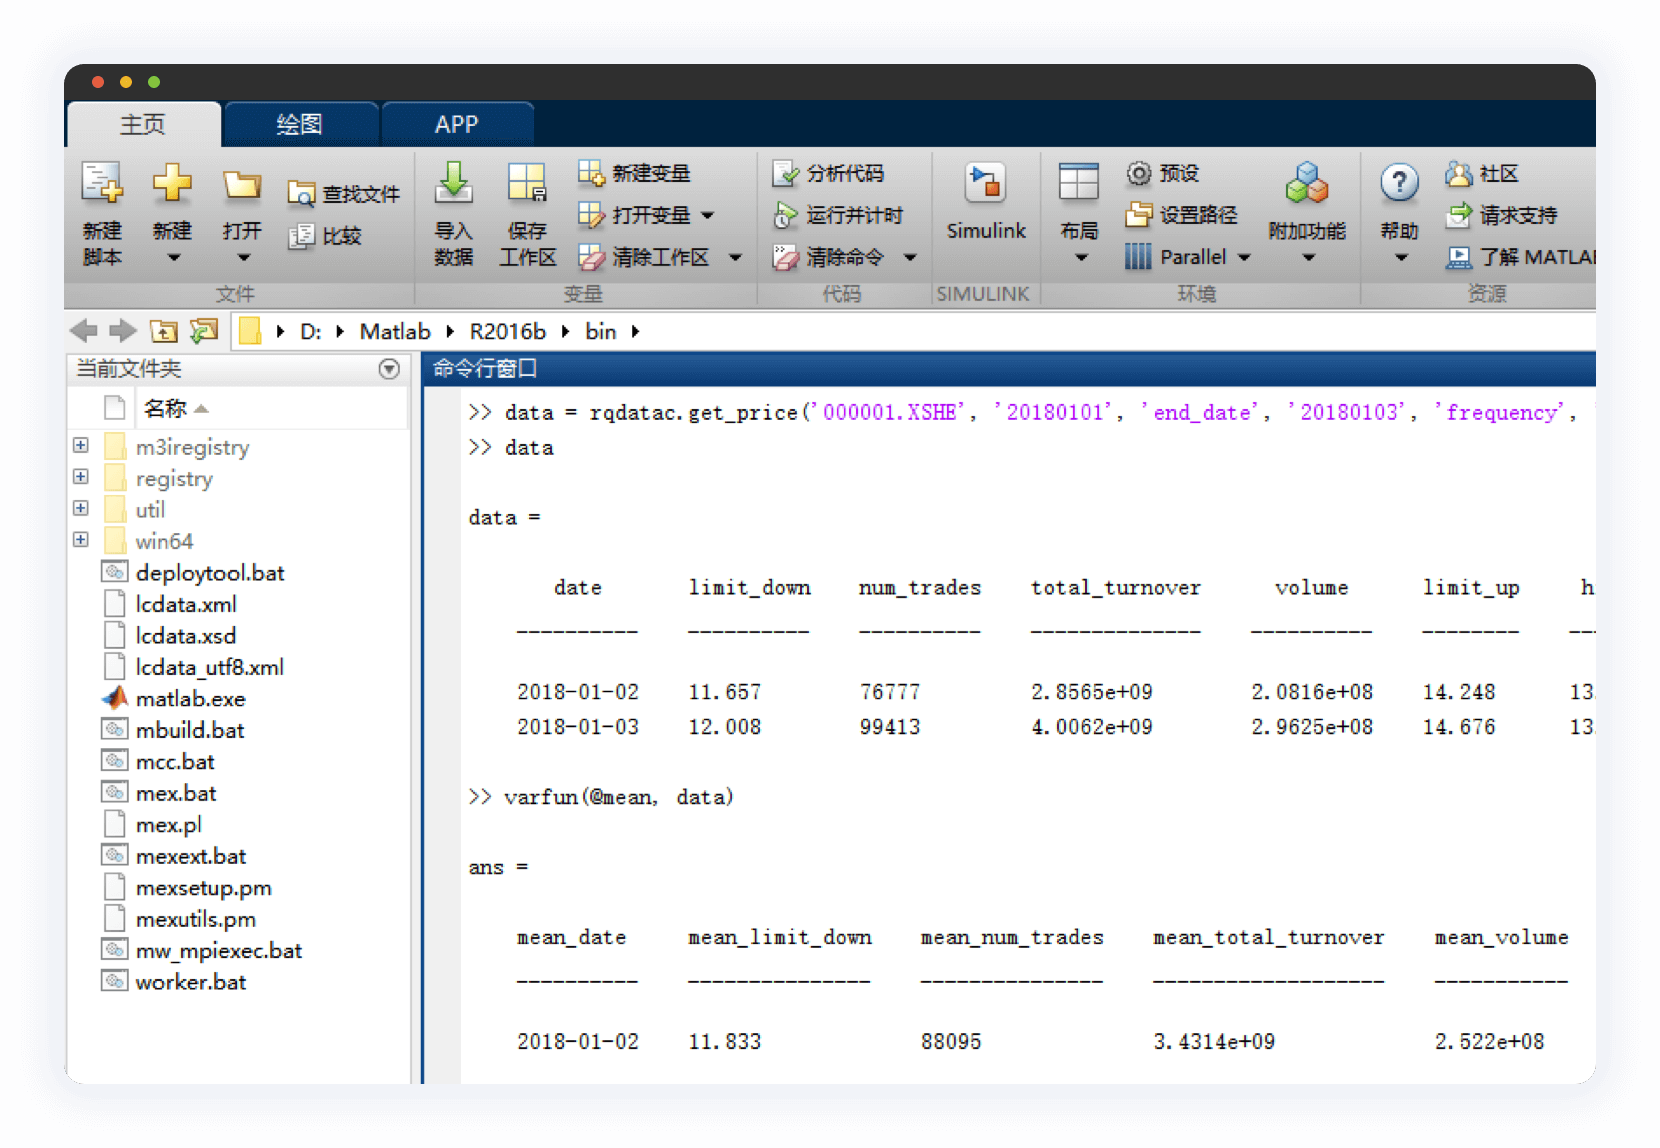Click the Save Workspace (保存工作区) icon
This screenshot has height=1148, width=1660.
pyautogui.click(x=527, y=185)
